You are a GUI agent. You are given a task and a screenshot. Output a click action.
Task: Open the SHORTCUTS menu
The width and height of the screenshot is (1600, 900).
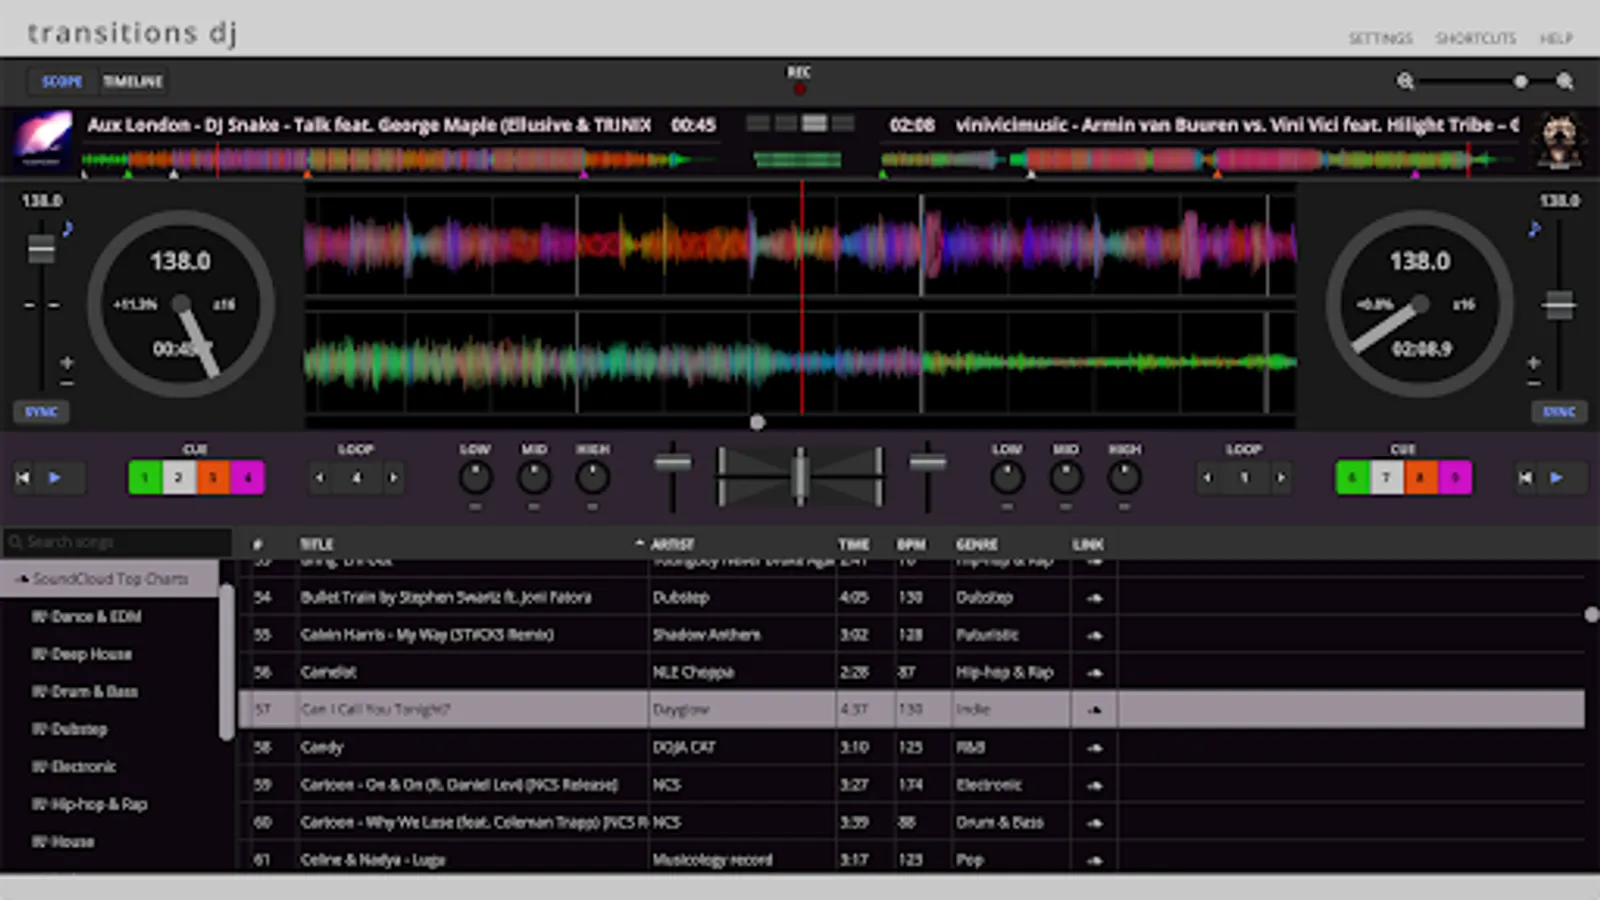click(1475, 38)
